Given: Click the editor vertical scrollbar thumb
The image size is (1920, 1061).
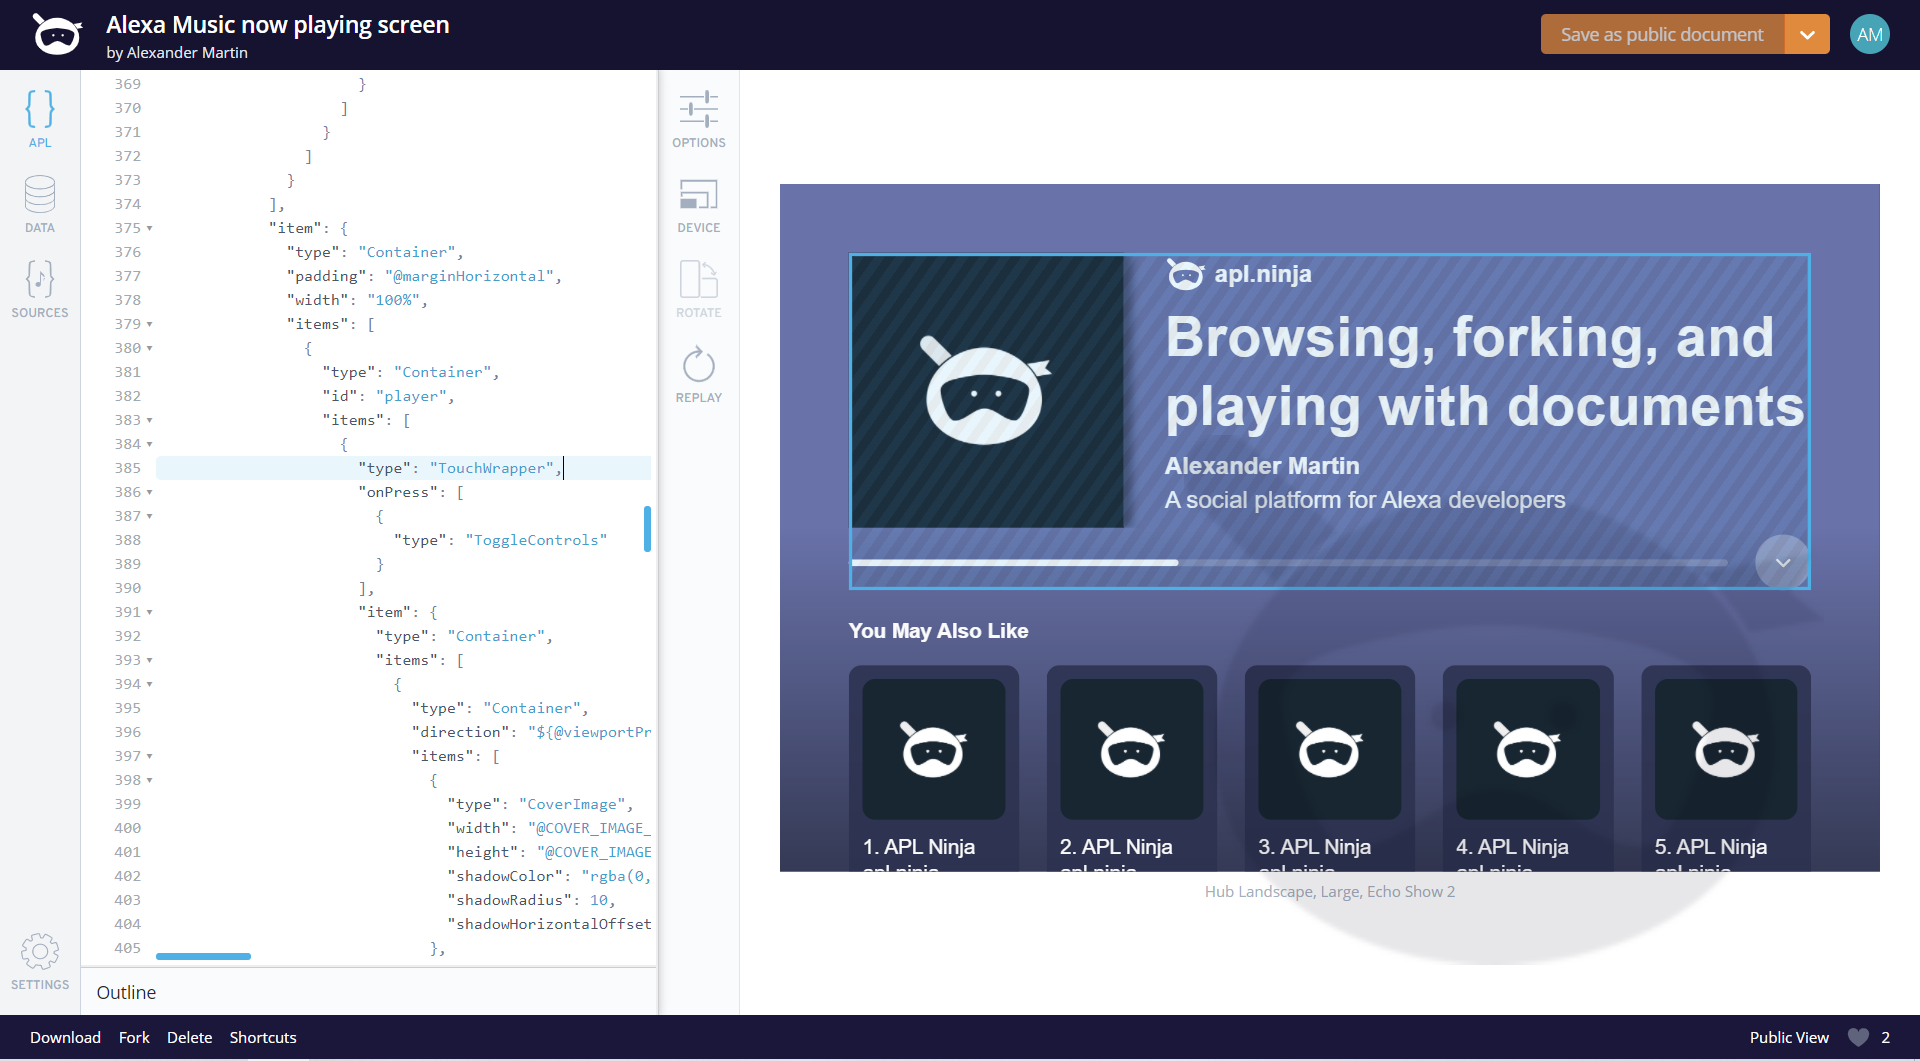Looking at the screenshot, I should 647,529.
